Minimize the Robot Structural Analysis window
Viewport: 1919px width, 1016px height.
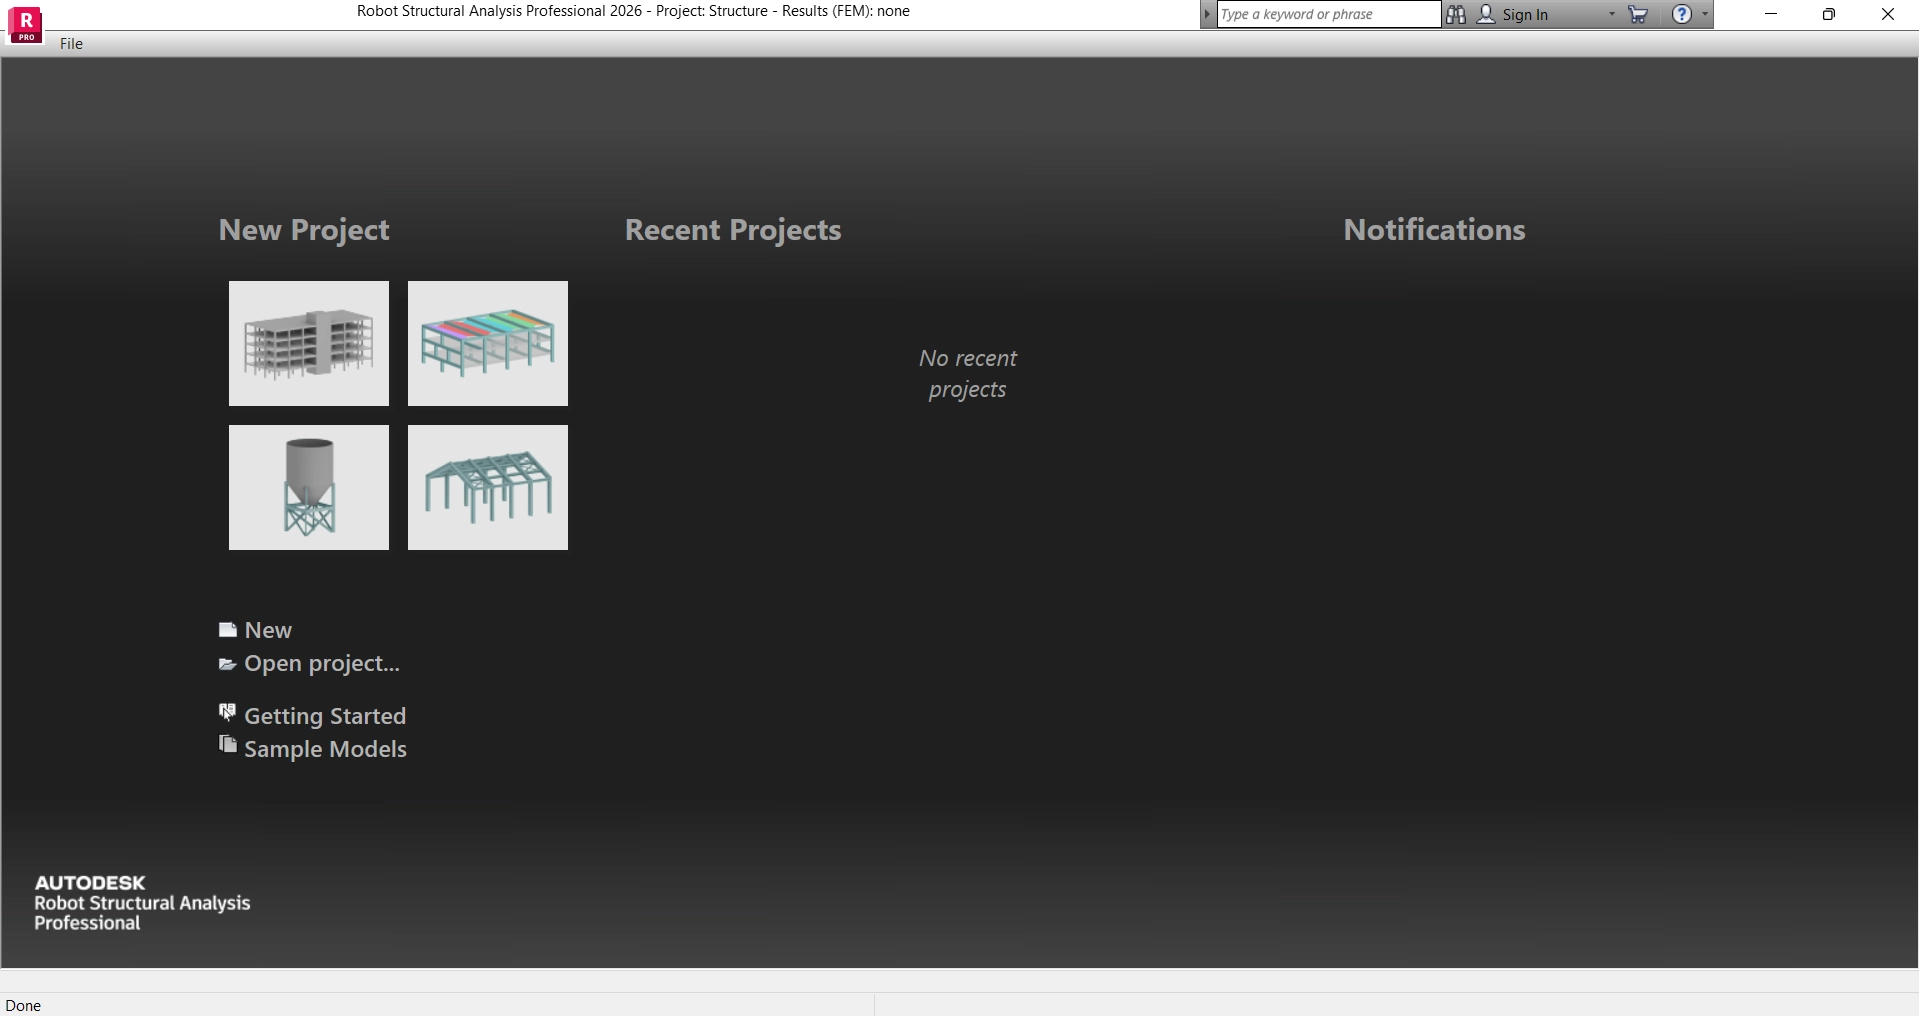click(1771, 14)
